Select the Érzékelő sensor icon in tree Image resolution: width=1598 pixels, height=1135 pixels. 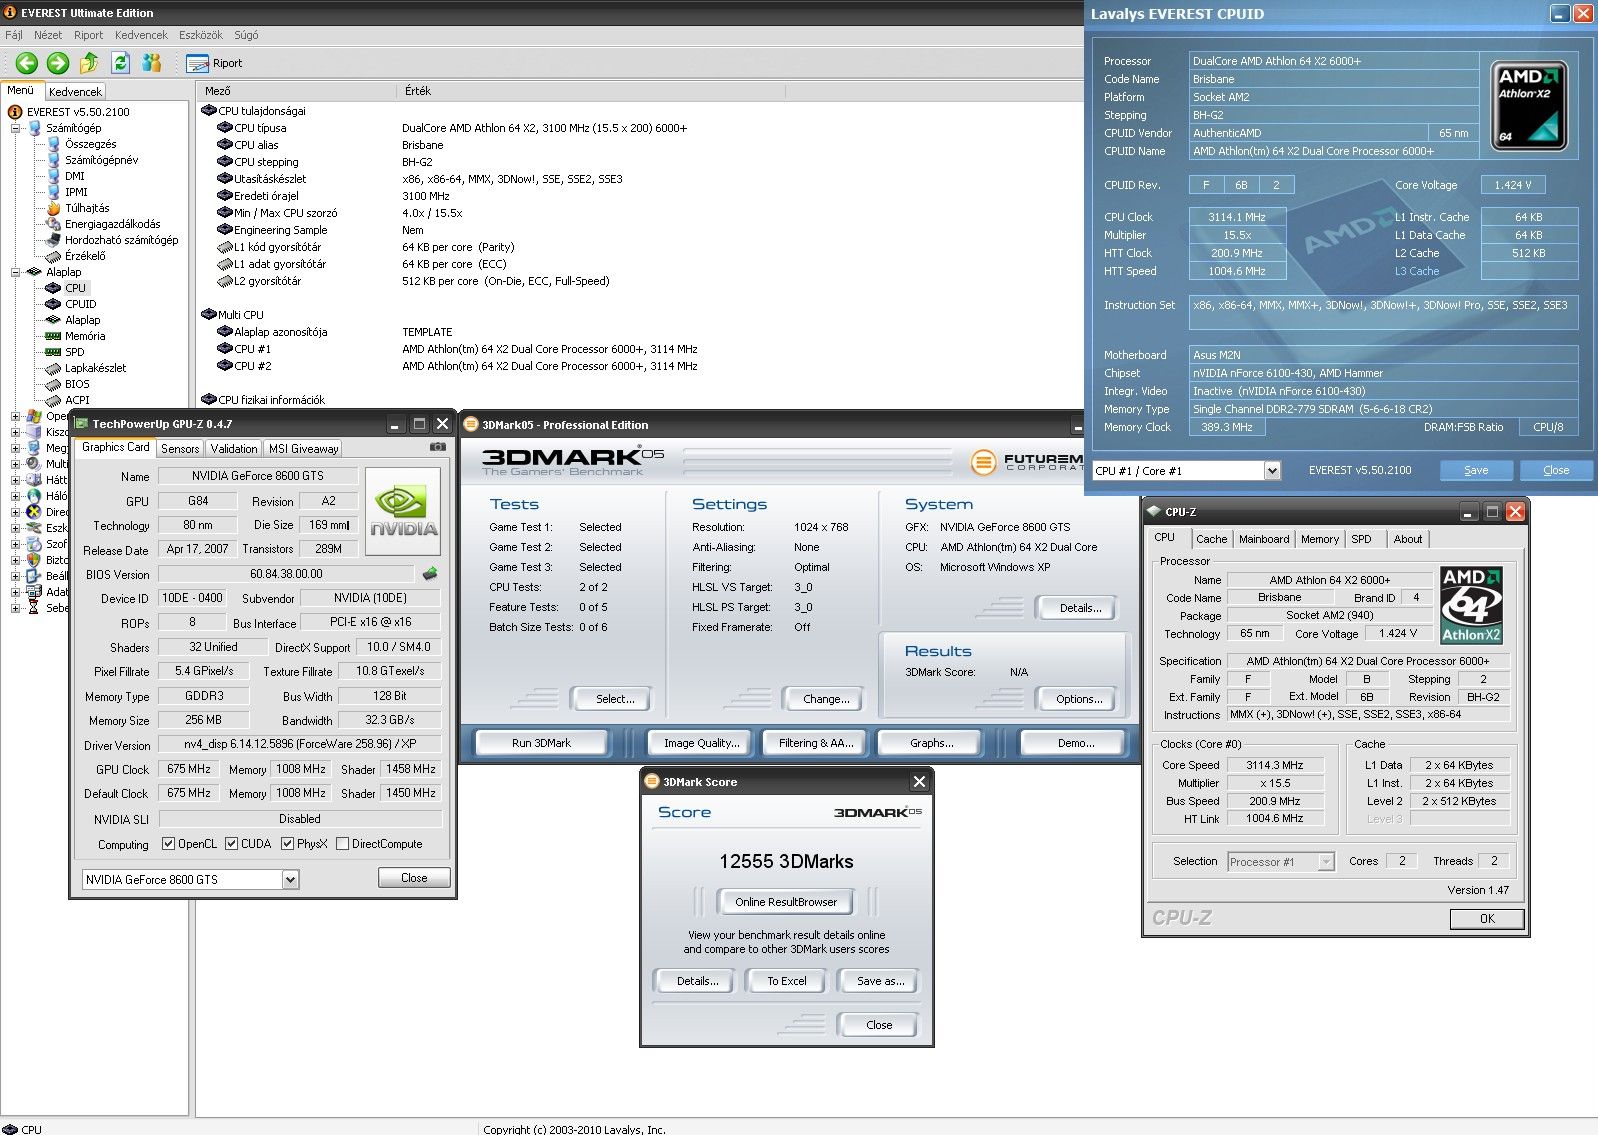pyautogui.click(x=54, y=256)
